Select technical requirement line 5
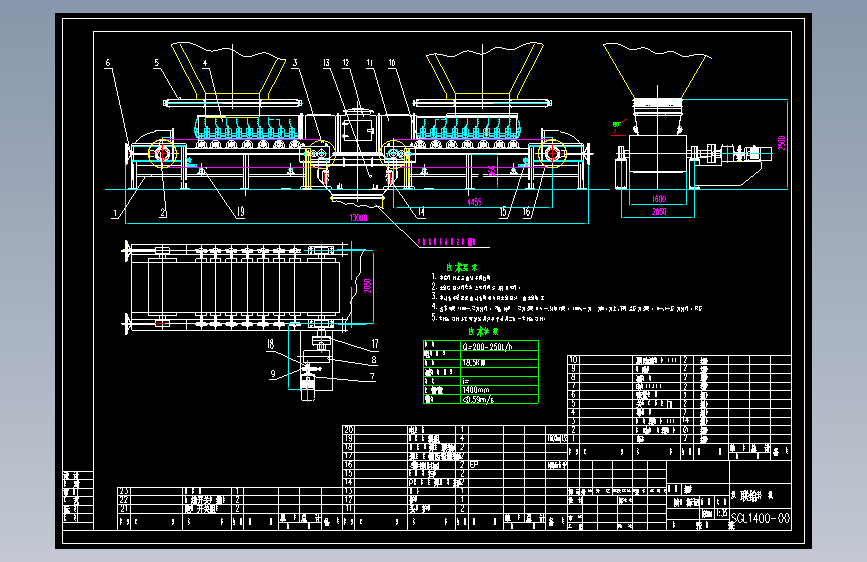Viewport: 867px width, 562px height. 488,318
